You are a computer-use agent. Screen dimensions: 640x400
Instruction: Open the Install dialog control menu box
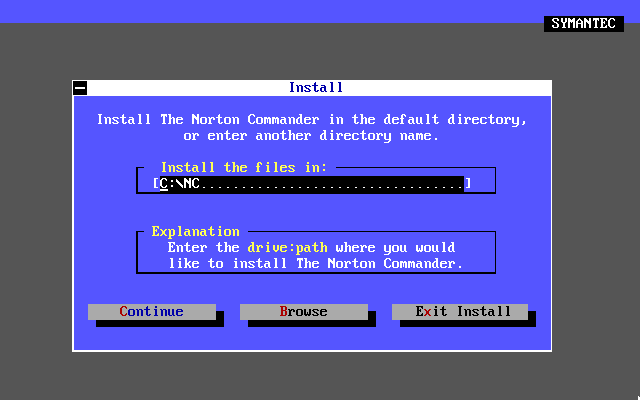80,88
